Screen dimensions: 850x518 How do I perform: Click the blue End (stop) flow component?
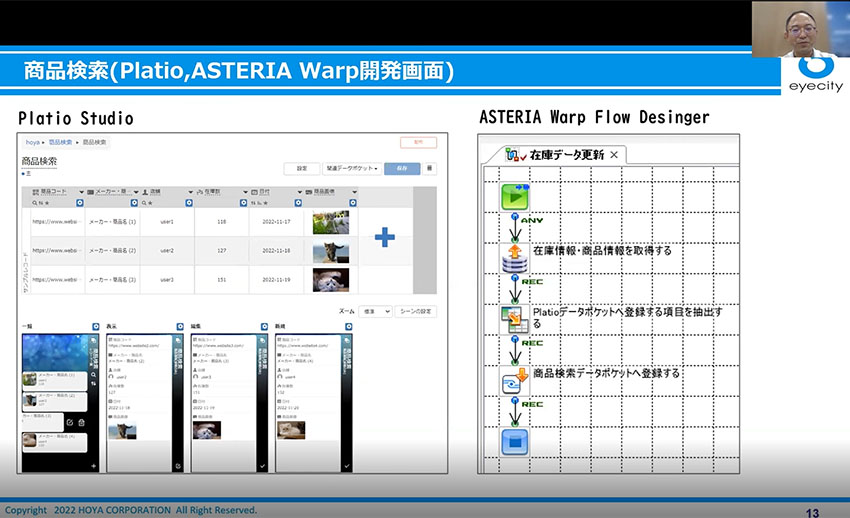coord(514,442)
